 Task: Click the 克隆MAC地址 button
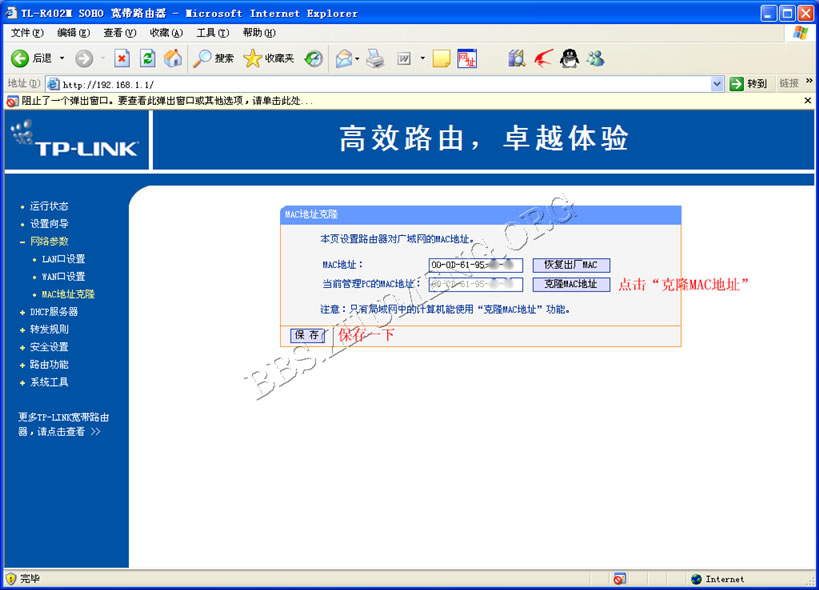[571, 284]
